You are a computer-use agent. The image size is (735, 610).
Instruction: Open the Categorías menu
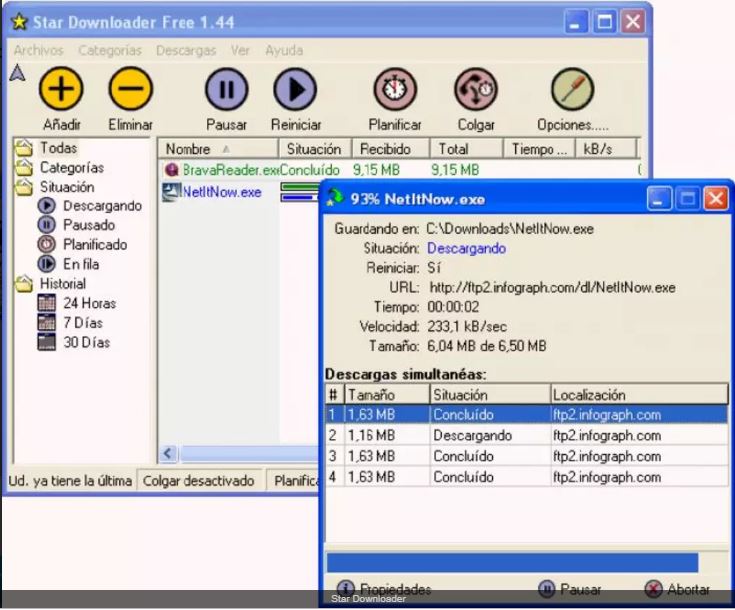(x=110, y=50)
